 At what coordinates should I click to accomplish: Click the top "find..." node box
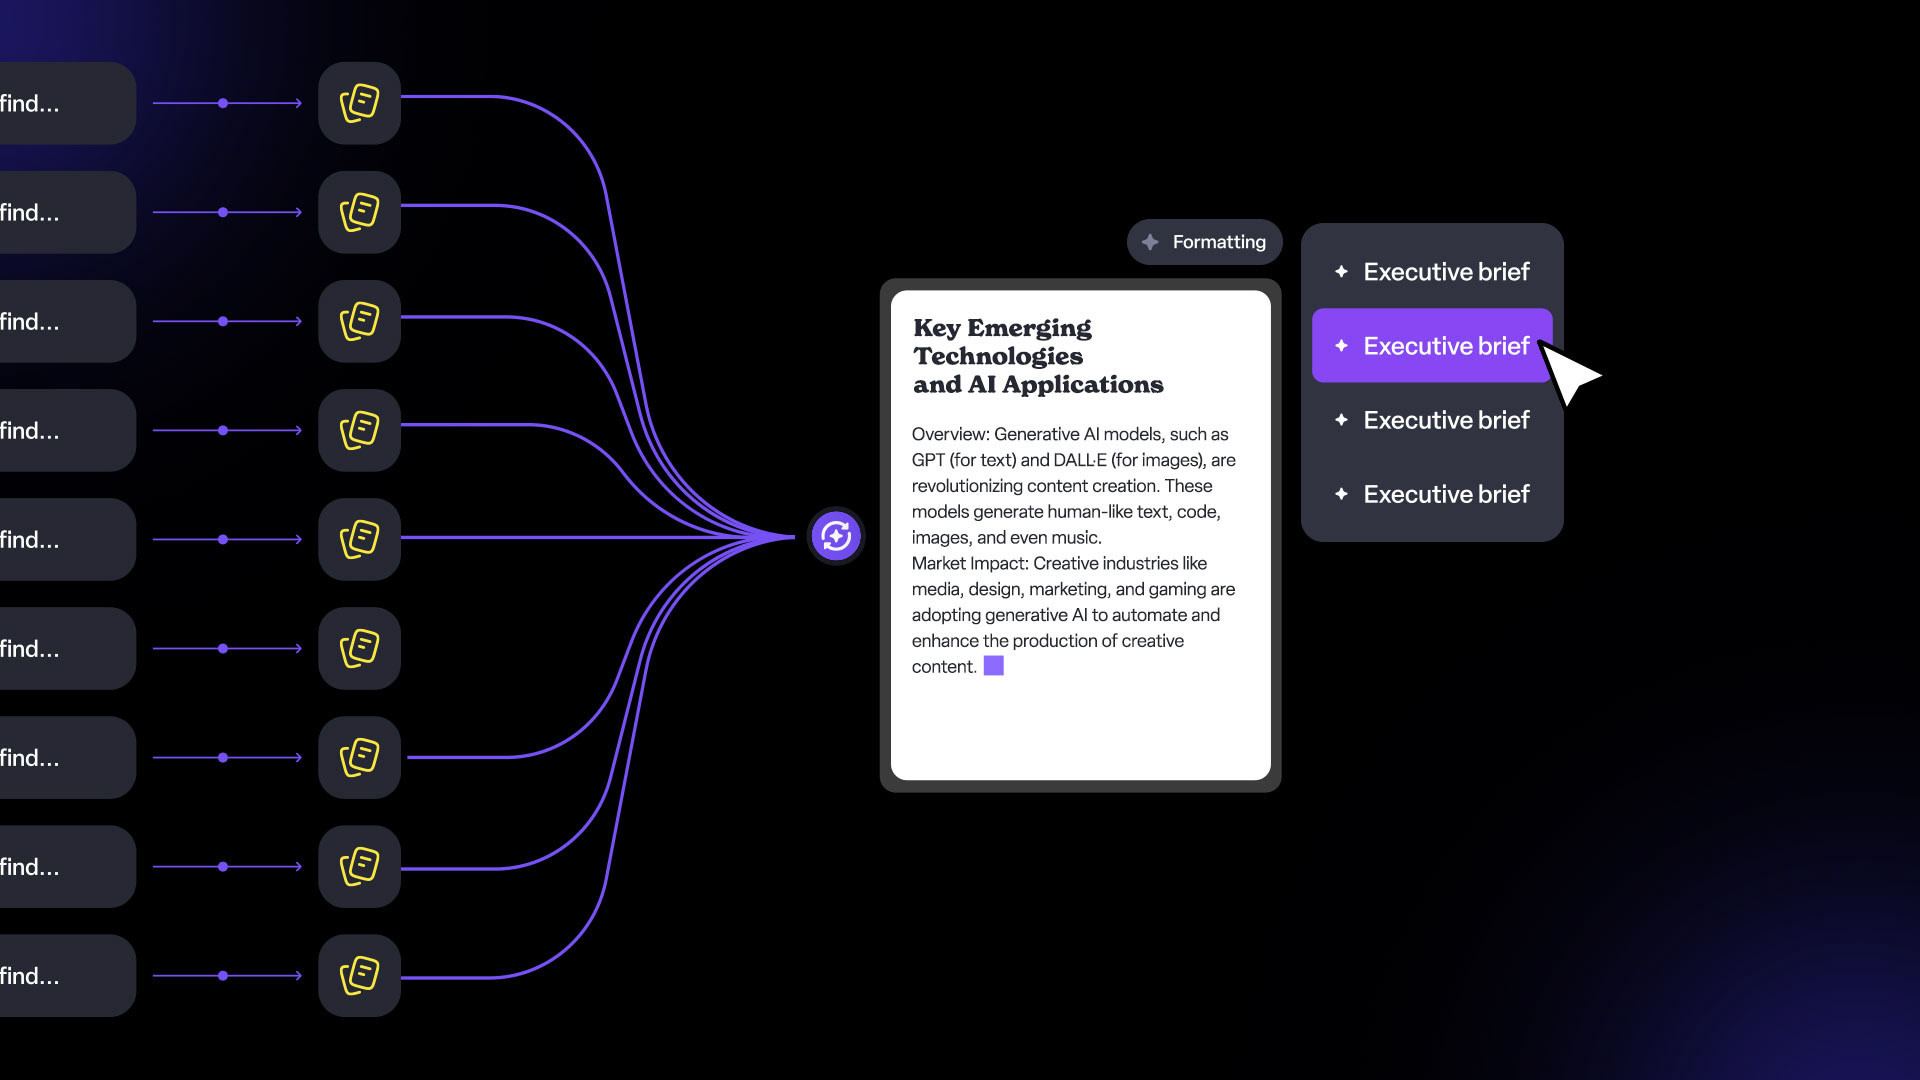pos(60,103)
